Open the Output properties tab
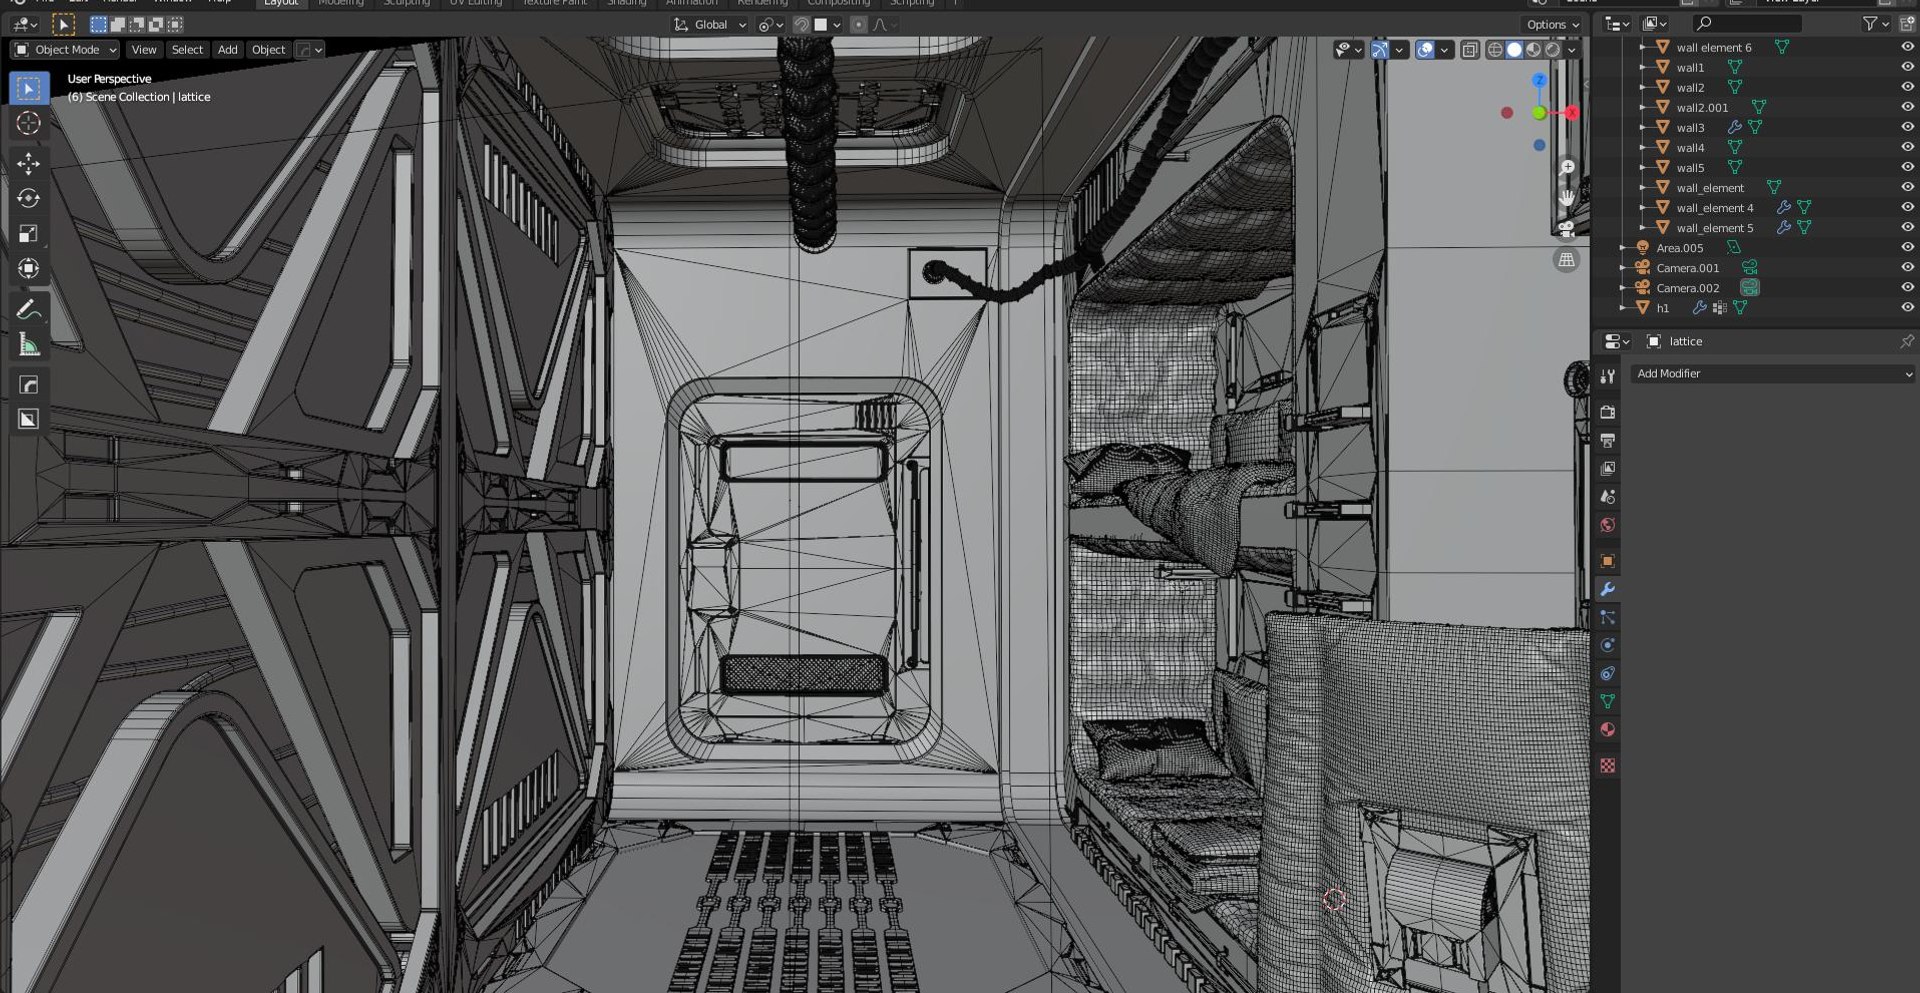The image size is (1920, 993). tap(1607, 440)
